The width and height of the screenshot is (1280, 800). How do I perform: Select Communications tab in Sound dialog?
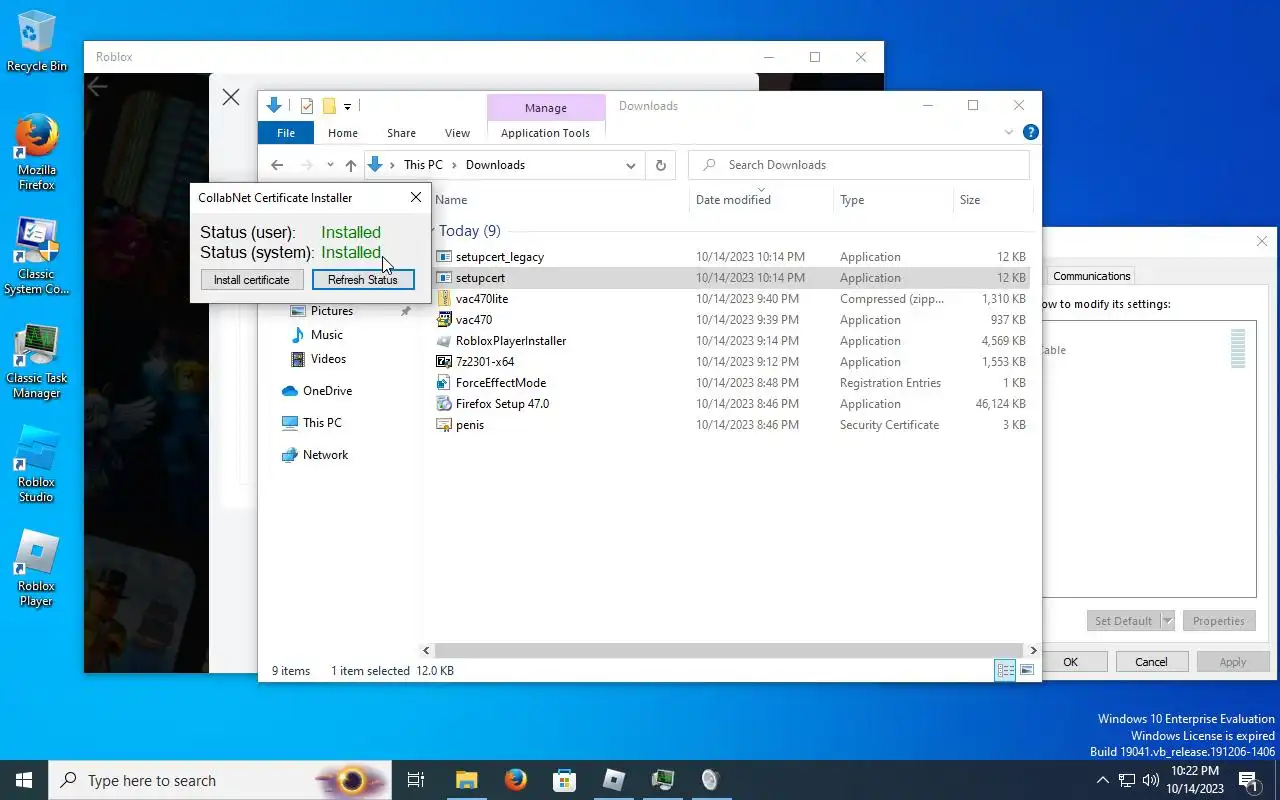tap(1091, 276)
